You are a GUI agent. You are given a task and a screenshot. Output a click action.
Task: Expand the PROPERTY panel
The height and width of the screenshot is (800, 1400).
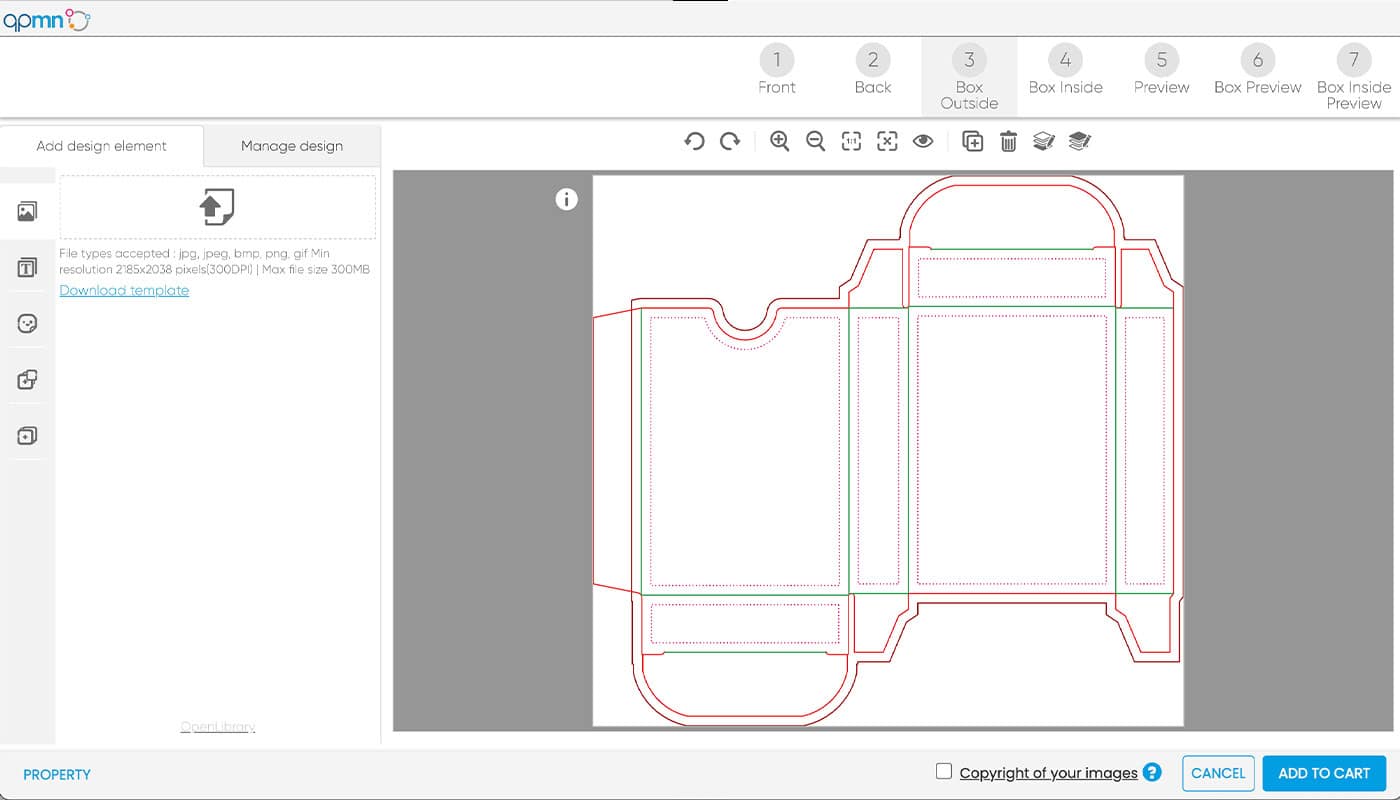pyautogui.click(x=57, y=774)
